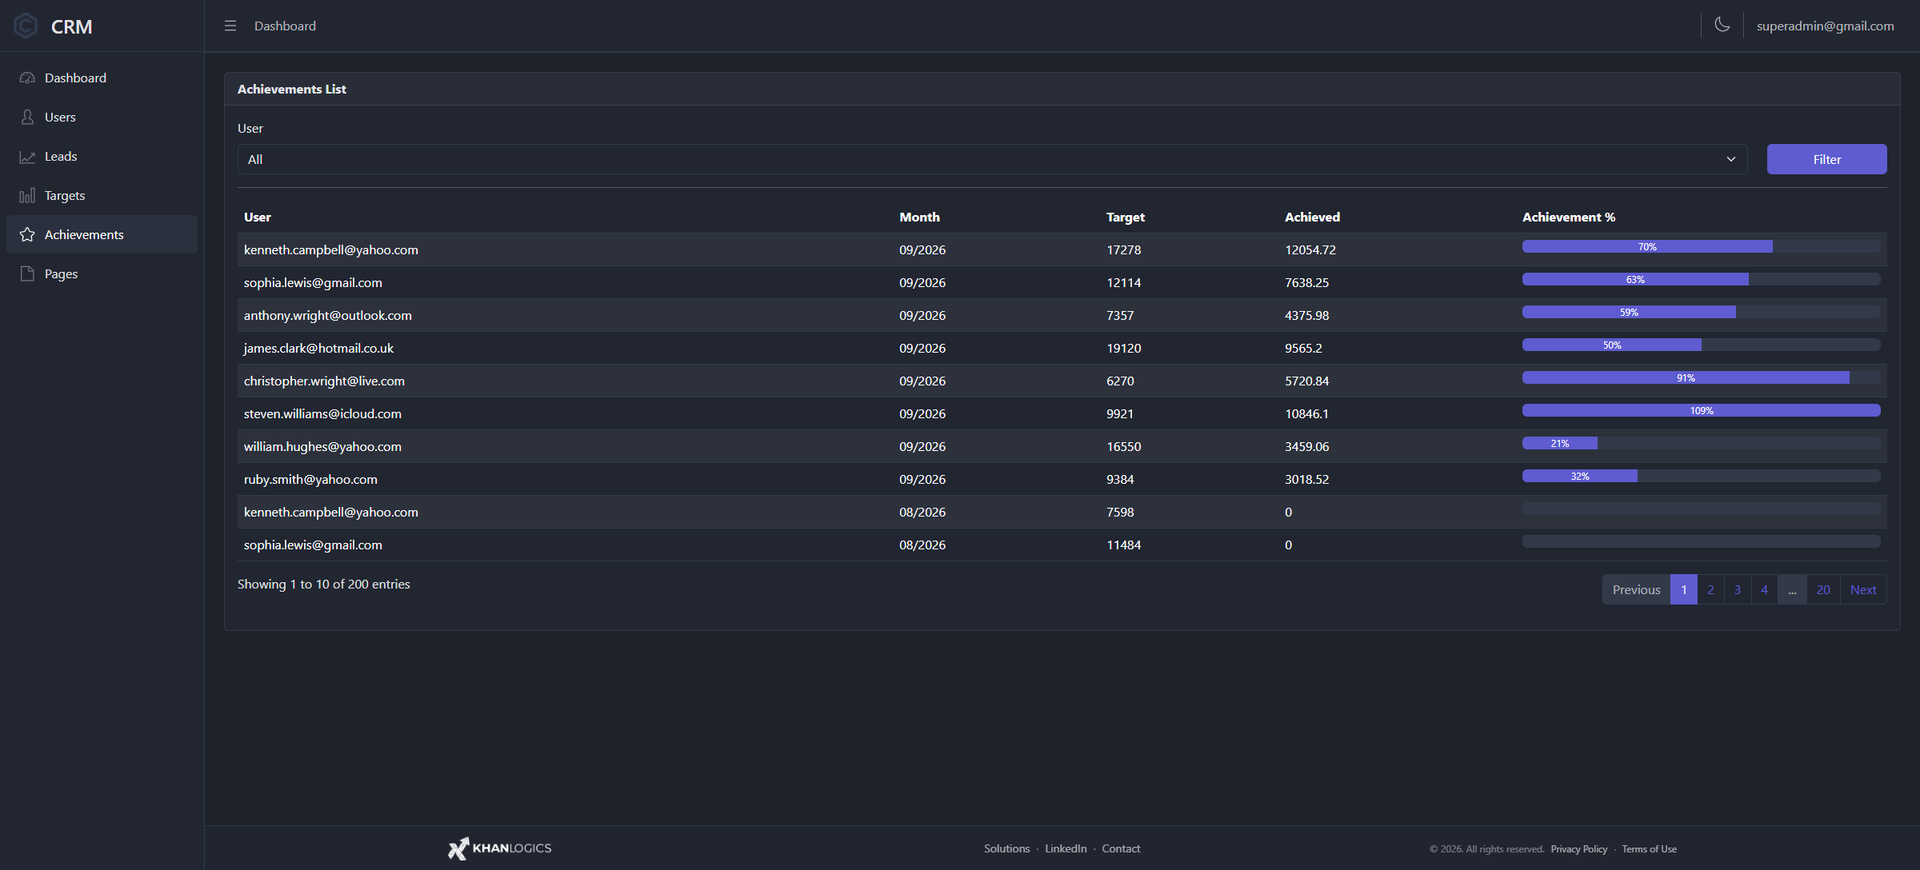Go to page 2 of results
This screenshot has width=1920, height=870.
[x=1711, y=590]
